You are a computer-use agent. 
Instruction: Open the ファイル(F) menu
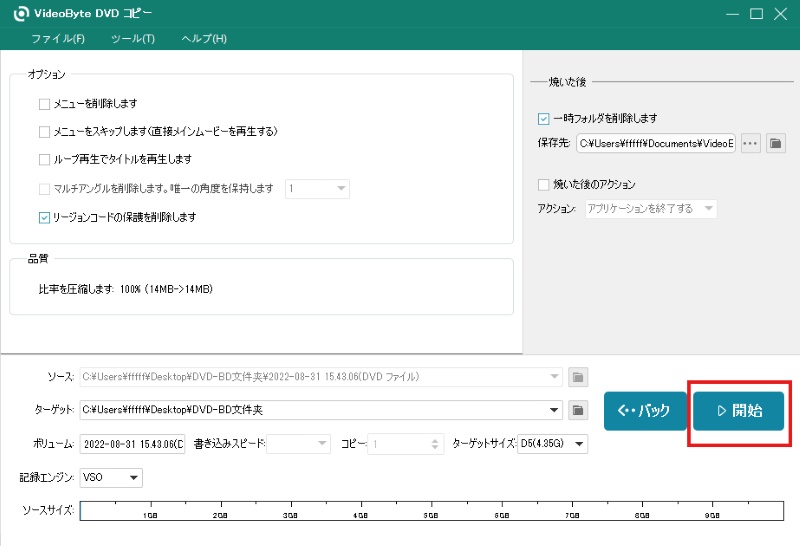(58, 38)
